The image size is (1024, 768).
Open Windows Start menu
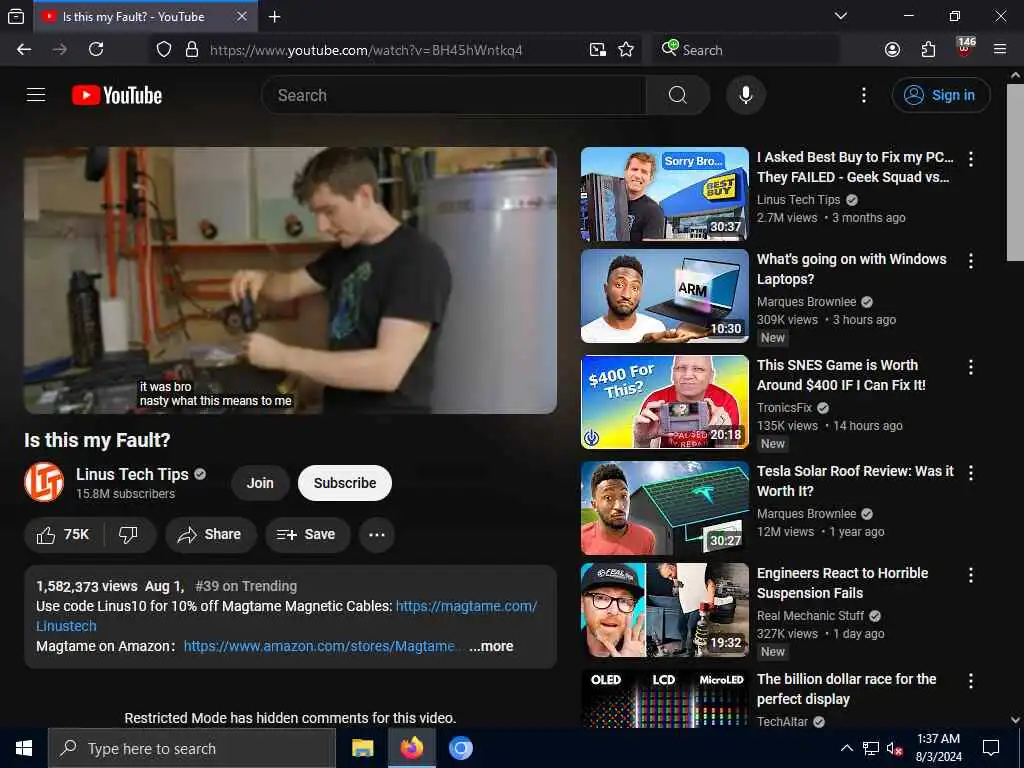pos(24,748)
